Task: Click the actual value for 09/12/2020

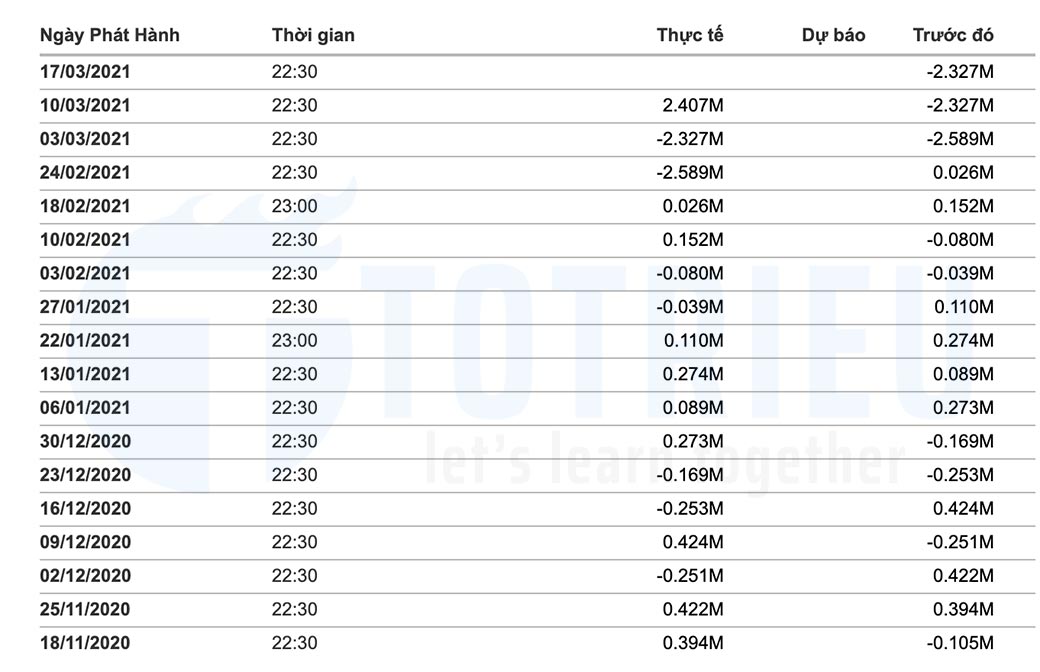Action: tap(693, 542)
